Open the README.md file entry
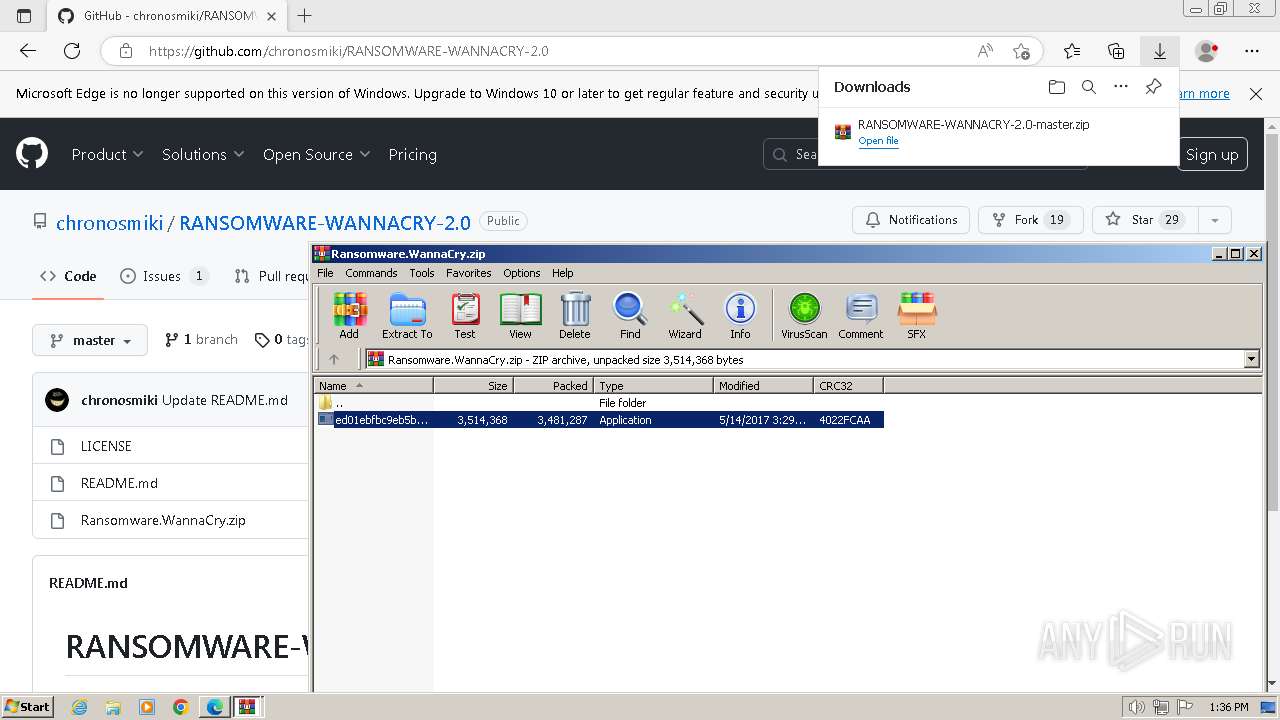This screenshot has width=1280, height=720. pyautogui.click(x=119, y=483)
